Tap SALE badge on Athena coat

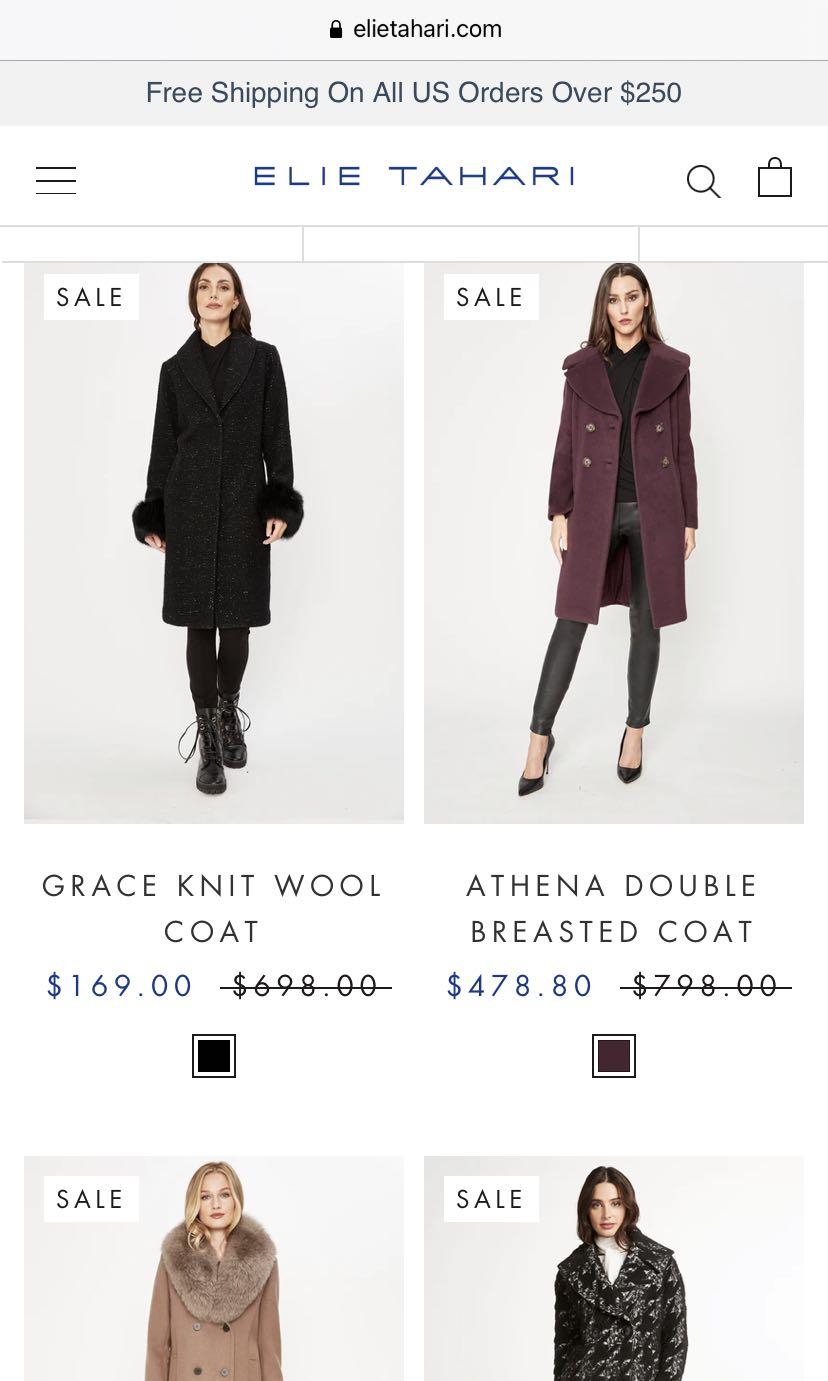click(x=491, y=297)
